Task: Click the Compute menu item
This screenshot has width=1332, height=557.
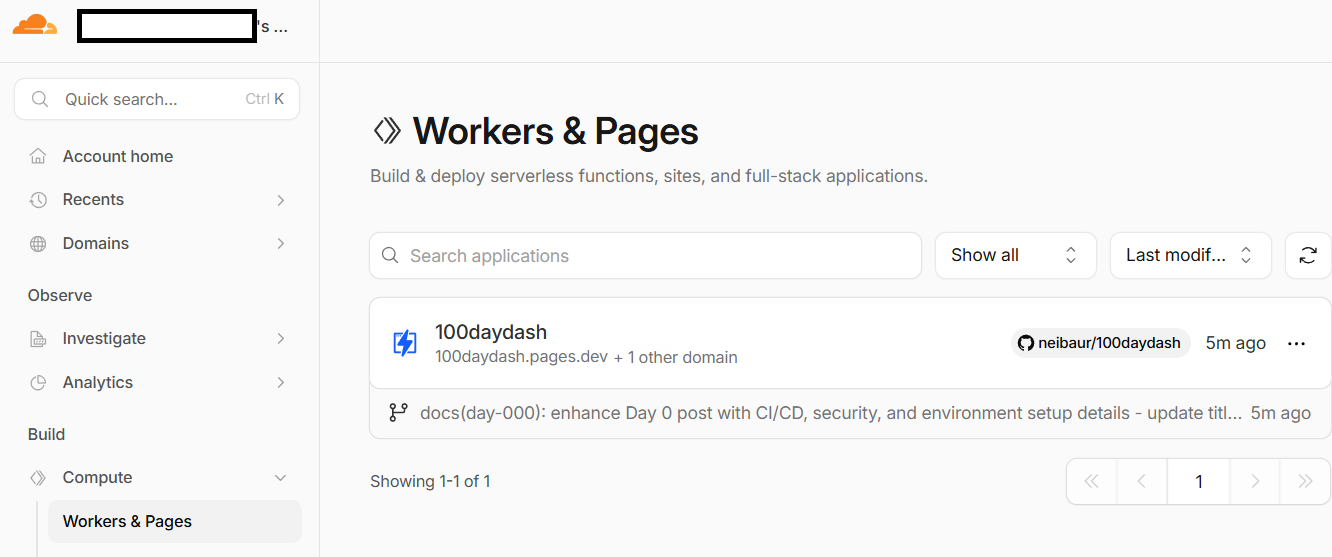Action: coord(160,477)
